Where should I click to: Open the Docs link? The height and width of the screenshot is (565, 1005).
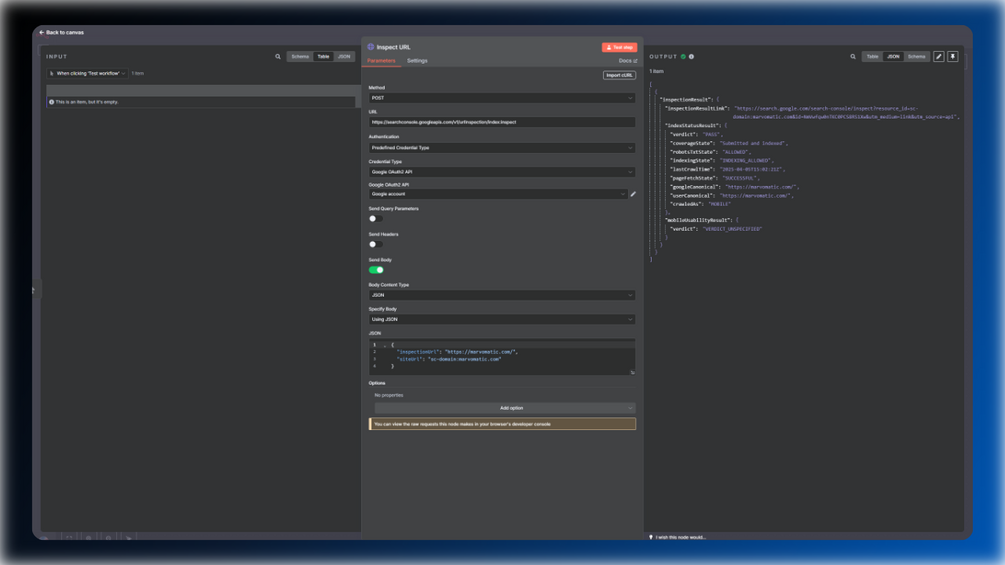coord(627,61)
